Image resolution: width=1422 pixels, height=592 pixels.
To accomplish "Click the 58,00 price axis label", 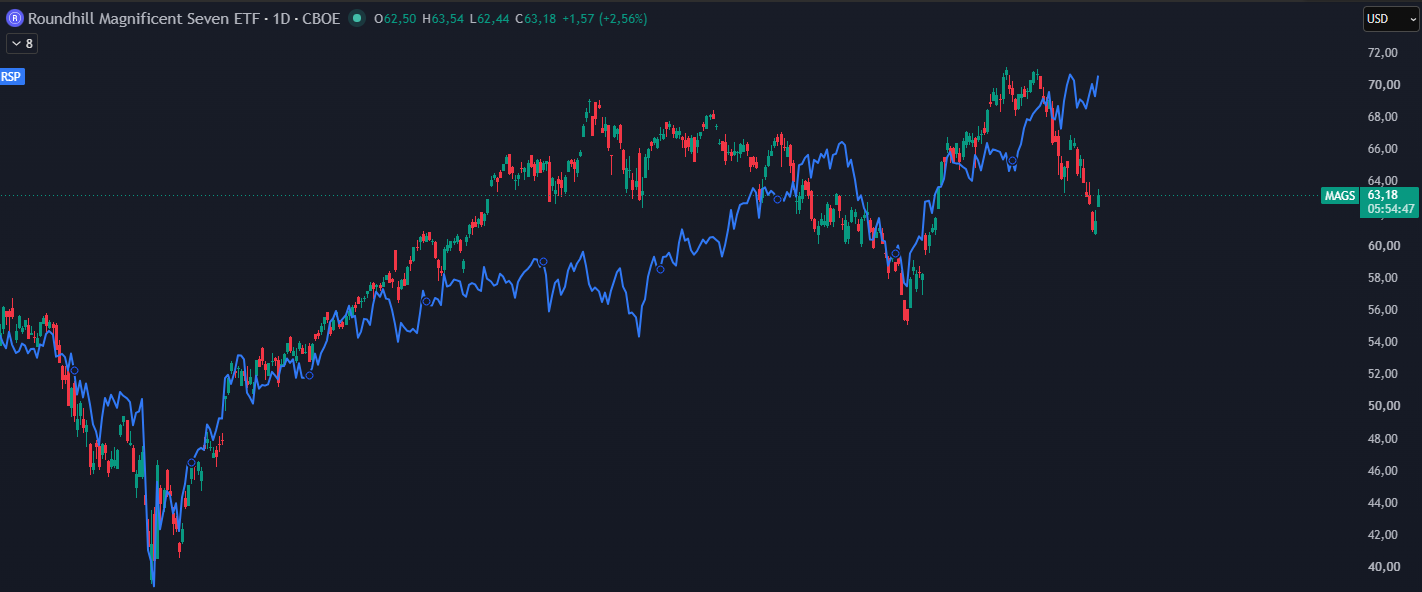I will [1383, 277].
